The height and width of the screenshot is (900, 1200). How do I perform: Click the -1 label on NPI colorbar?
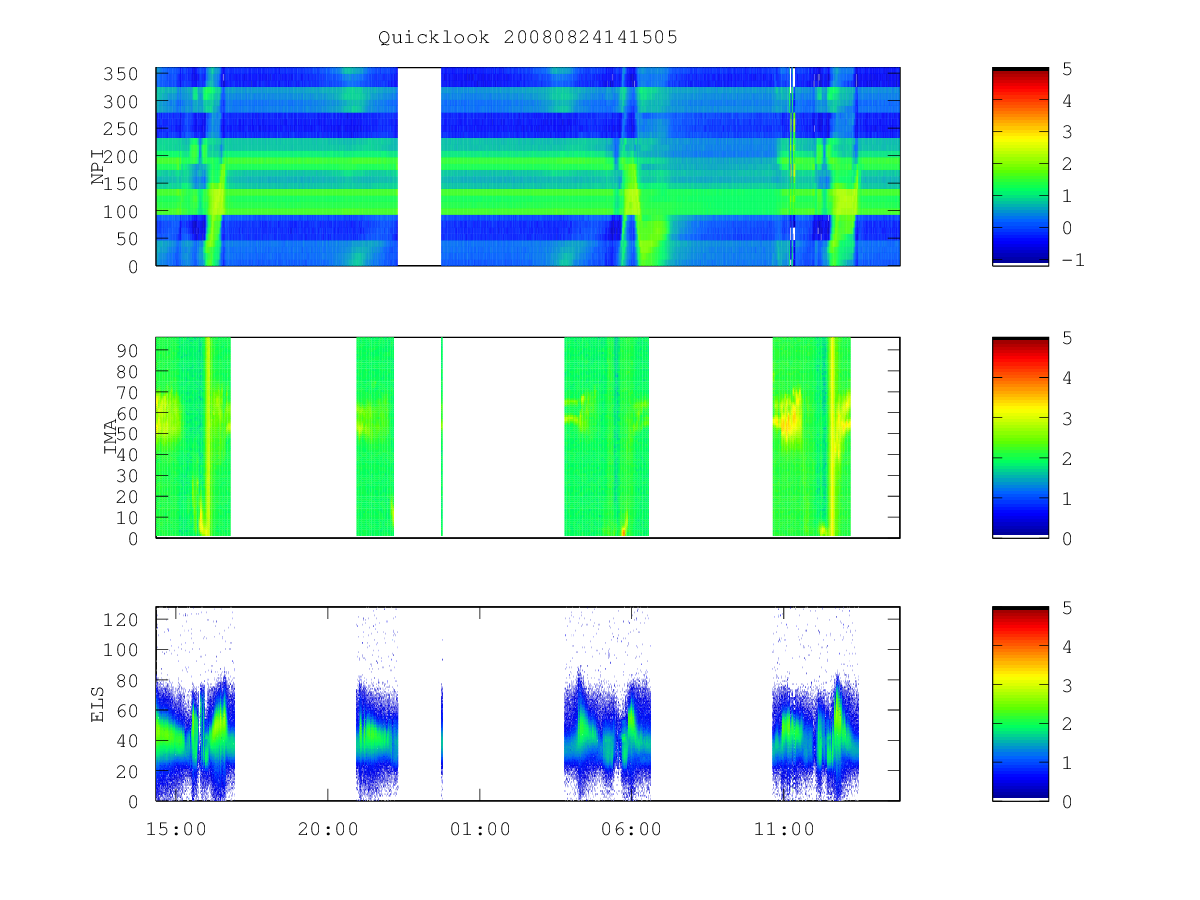coord(1074,259)
